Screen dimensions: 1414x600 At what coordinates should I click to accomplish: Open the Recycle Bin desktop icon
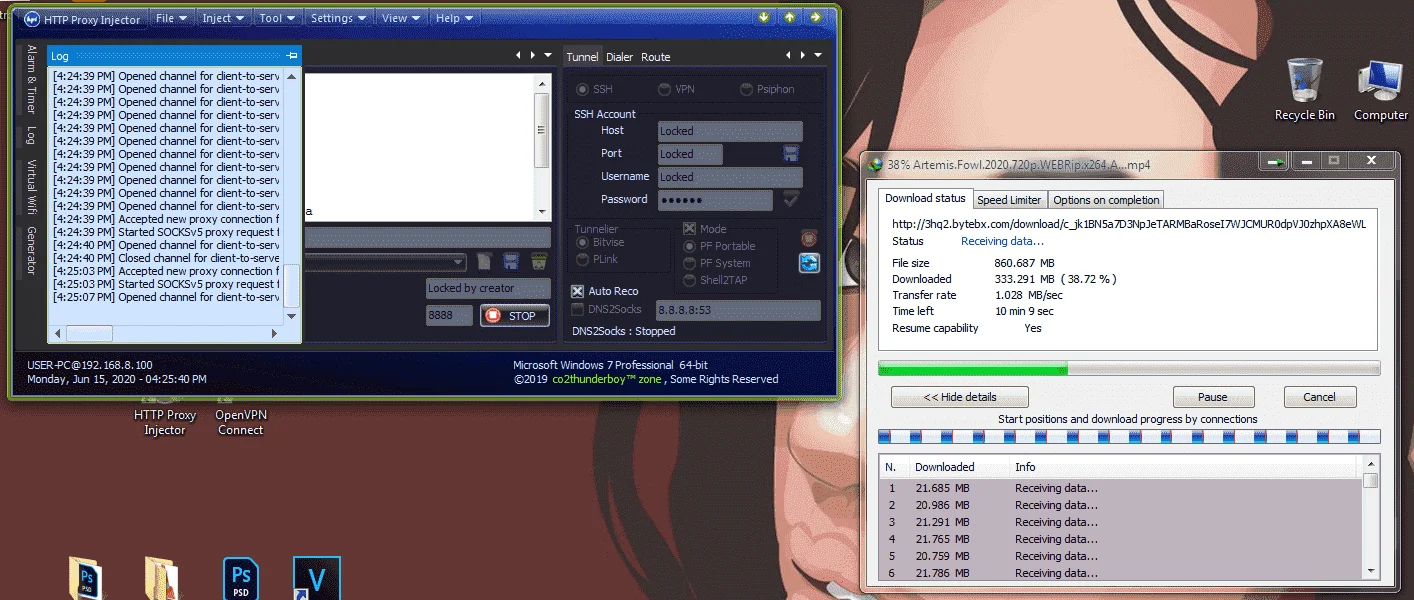pos(1304,90)
